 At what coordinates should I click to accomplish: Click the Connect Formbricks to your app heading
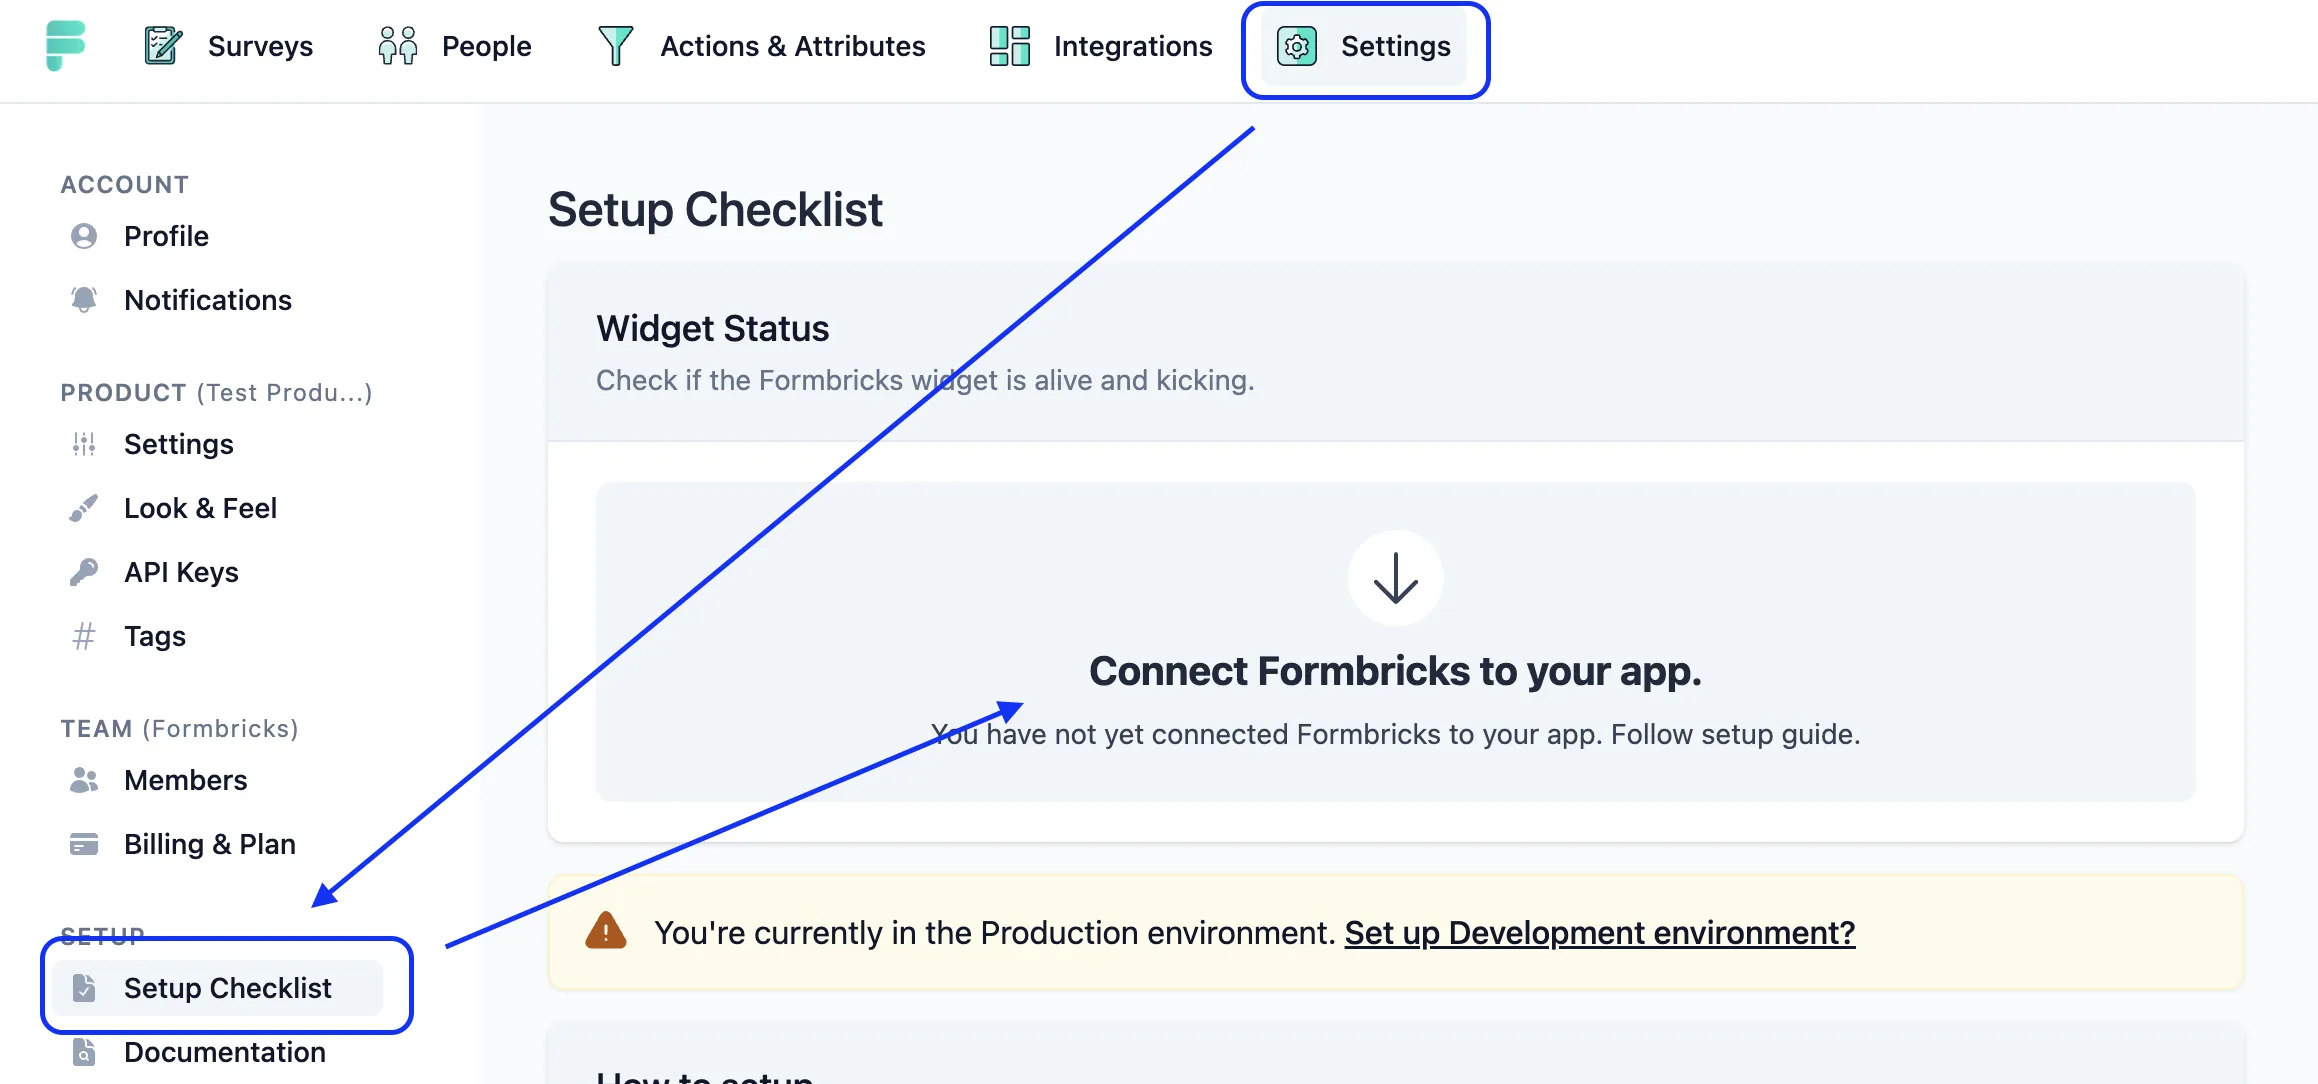[1395, 671]
